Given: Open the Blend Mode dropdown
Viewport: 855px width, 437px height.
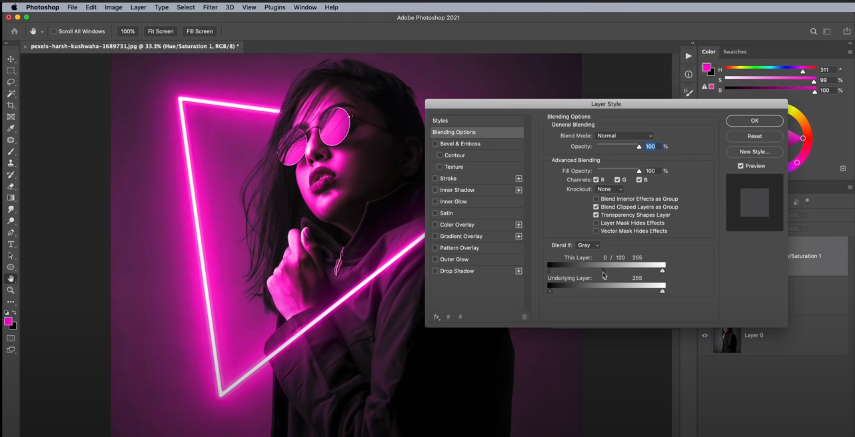Looking at the screenshot, I should tap(624, 135).
